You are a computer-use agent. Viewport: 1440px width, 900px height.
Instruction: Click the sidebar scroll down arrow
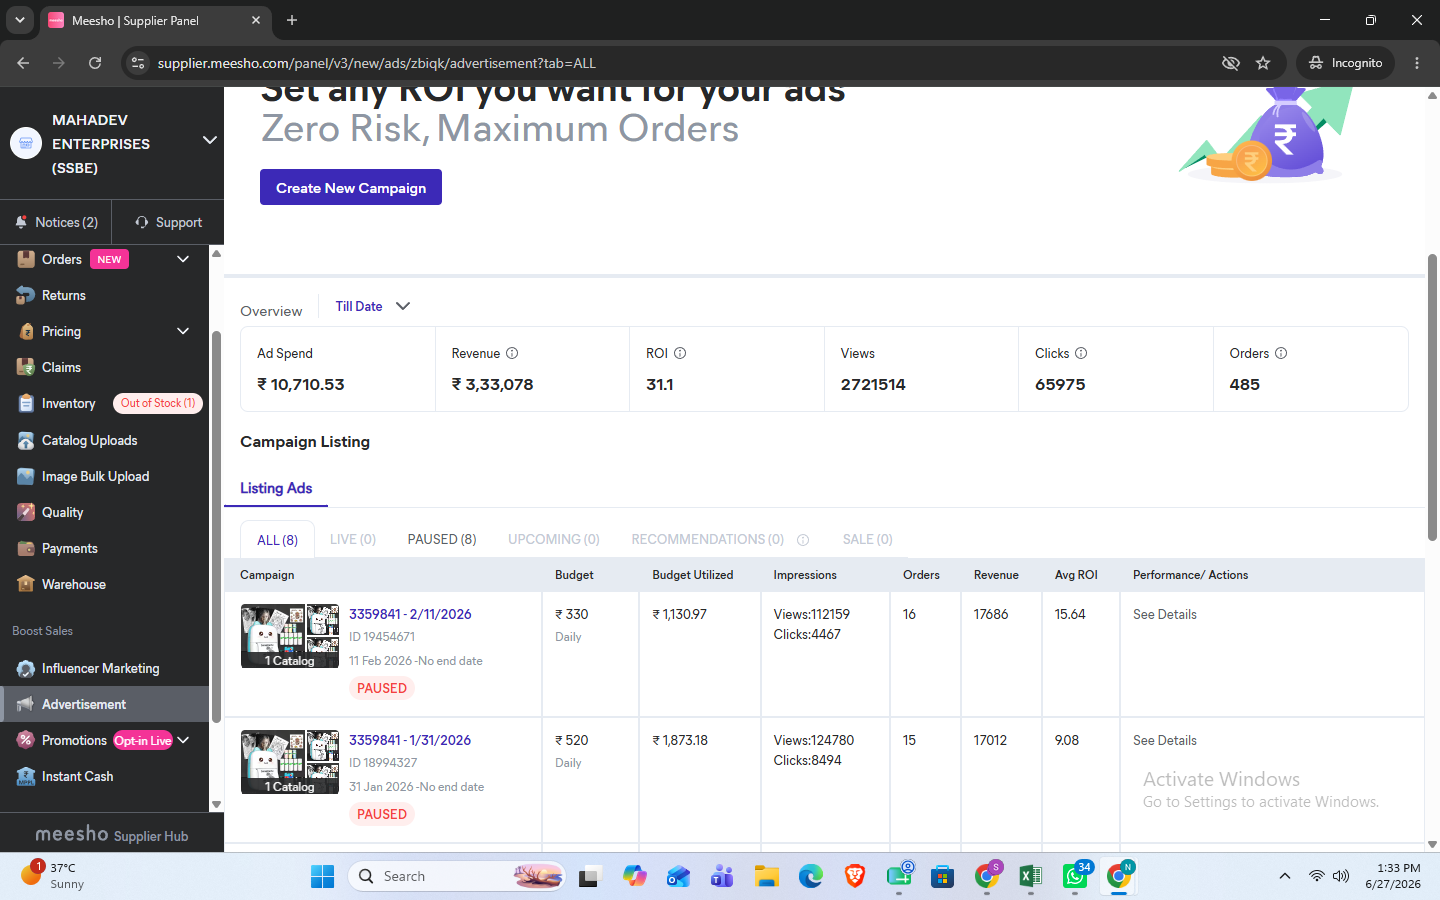click(x=216, y=804)
